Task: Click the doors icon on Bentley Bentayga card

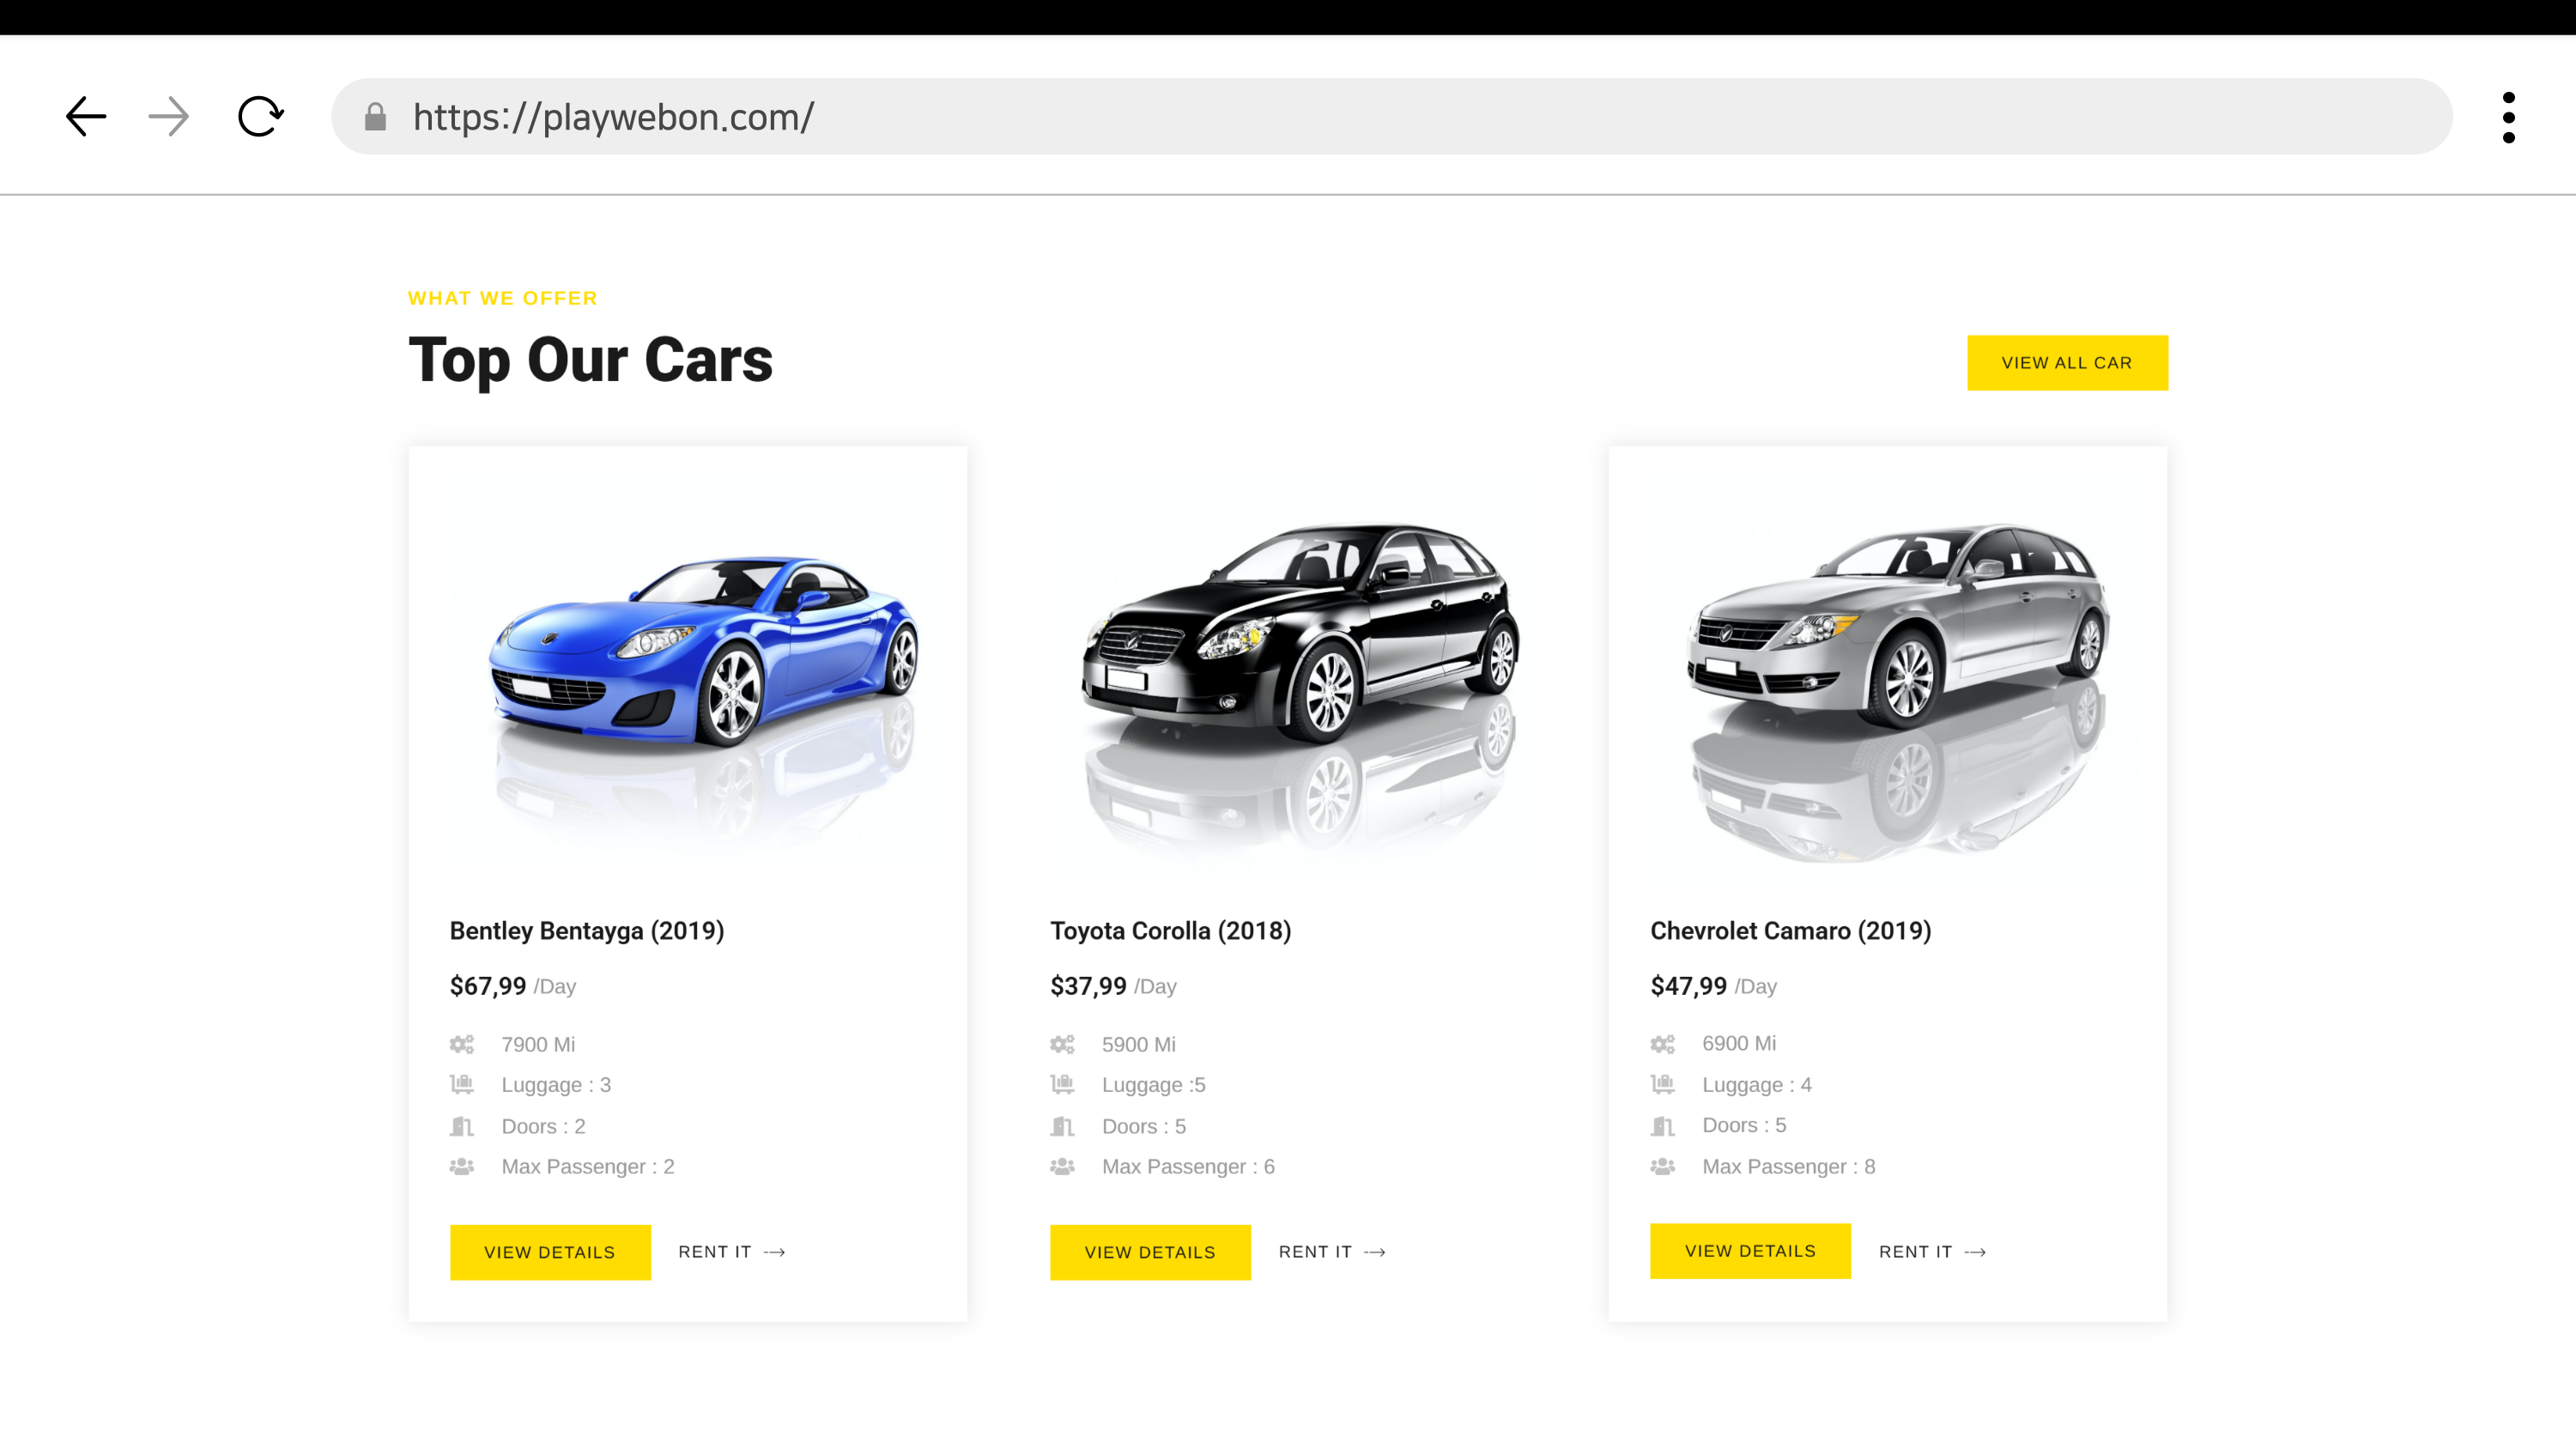Action: (461, 1126)
